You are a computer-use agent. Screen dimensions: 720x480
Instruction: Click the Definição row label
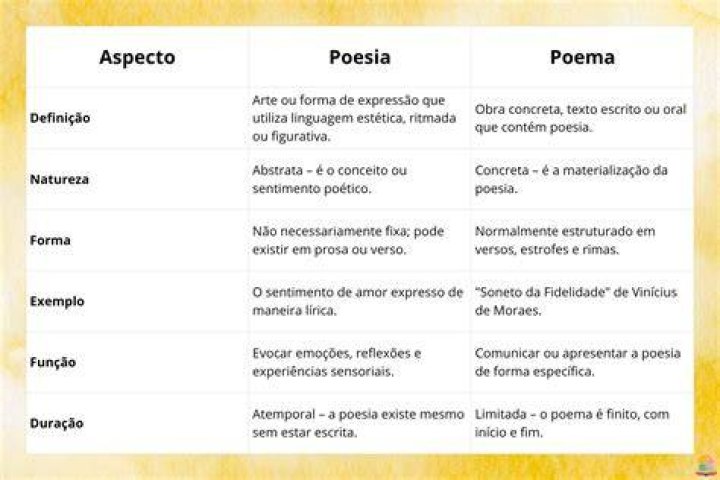(60, 118)
